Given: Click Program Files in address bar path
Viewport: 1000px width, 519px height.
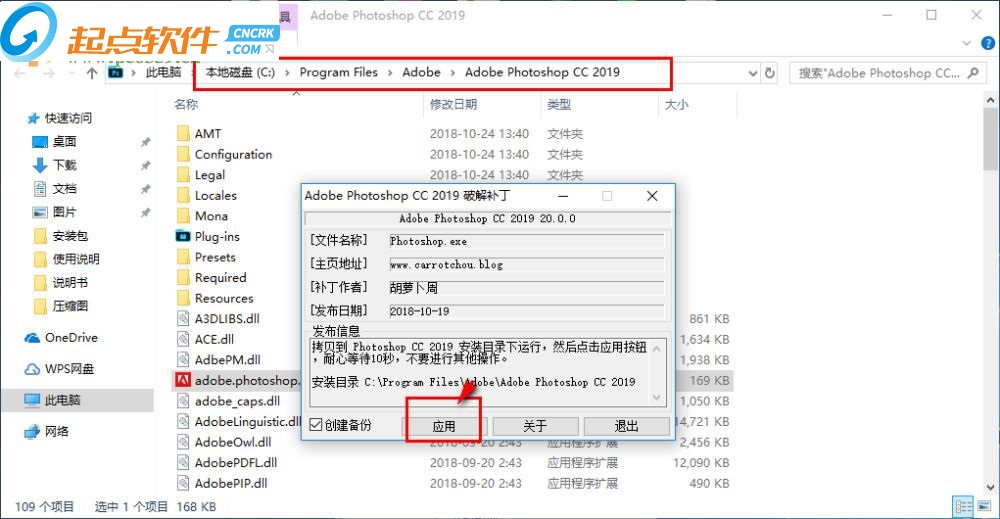Looking at the screenshot, I should (339, 72).
